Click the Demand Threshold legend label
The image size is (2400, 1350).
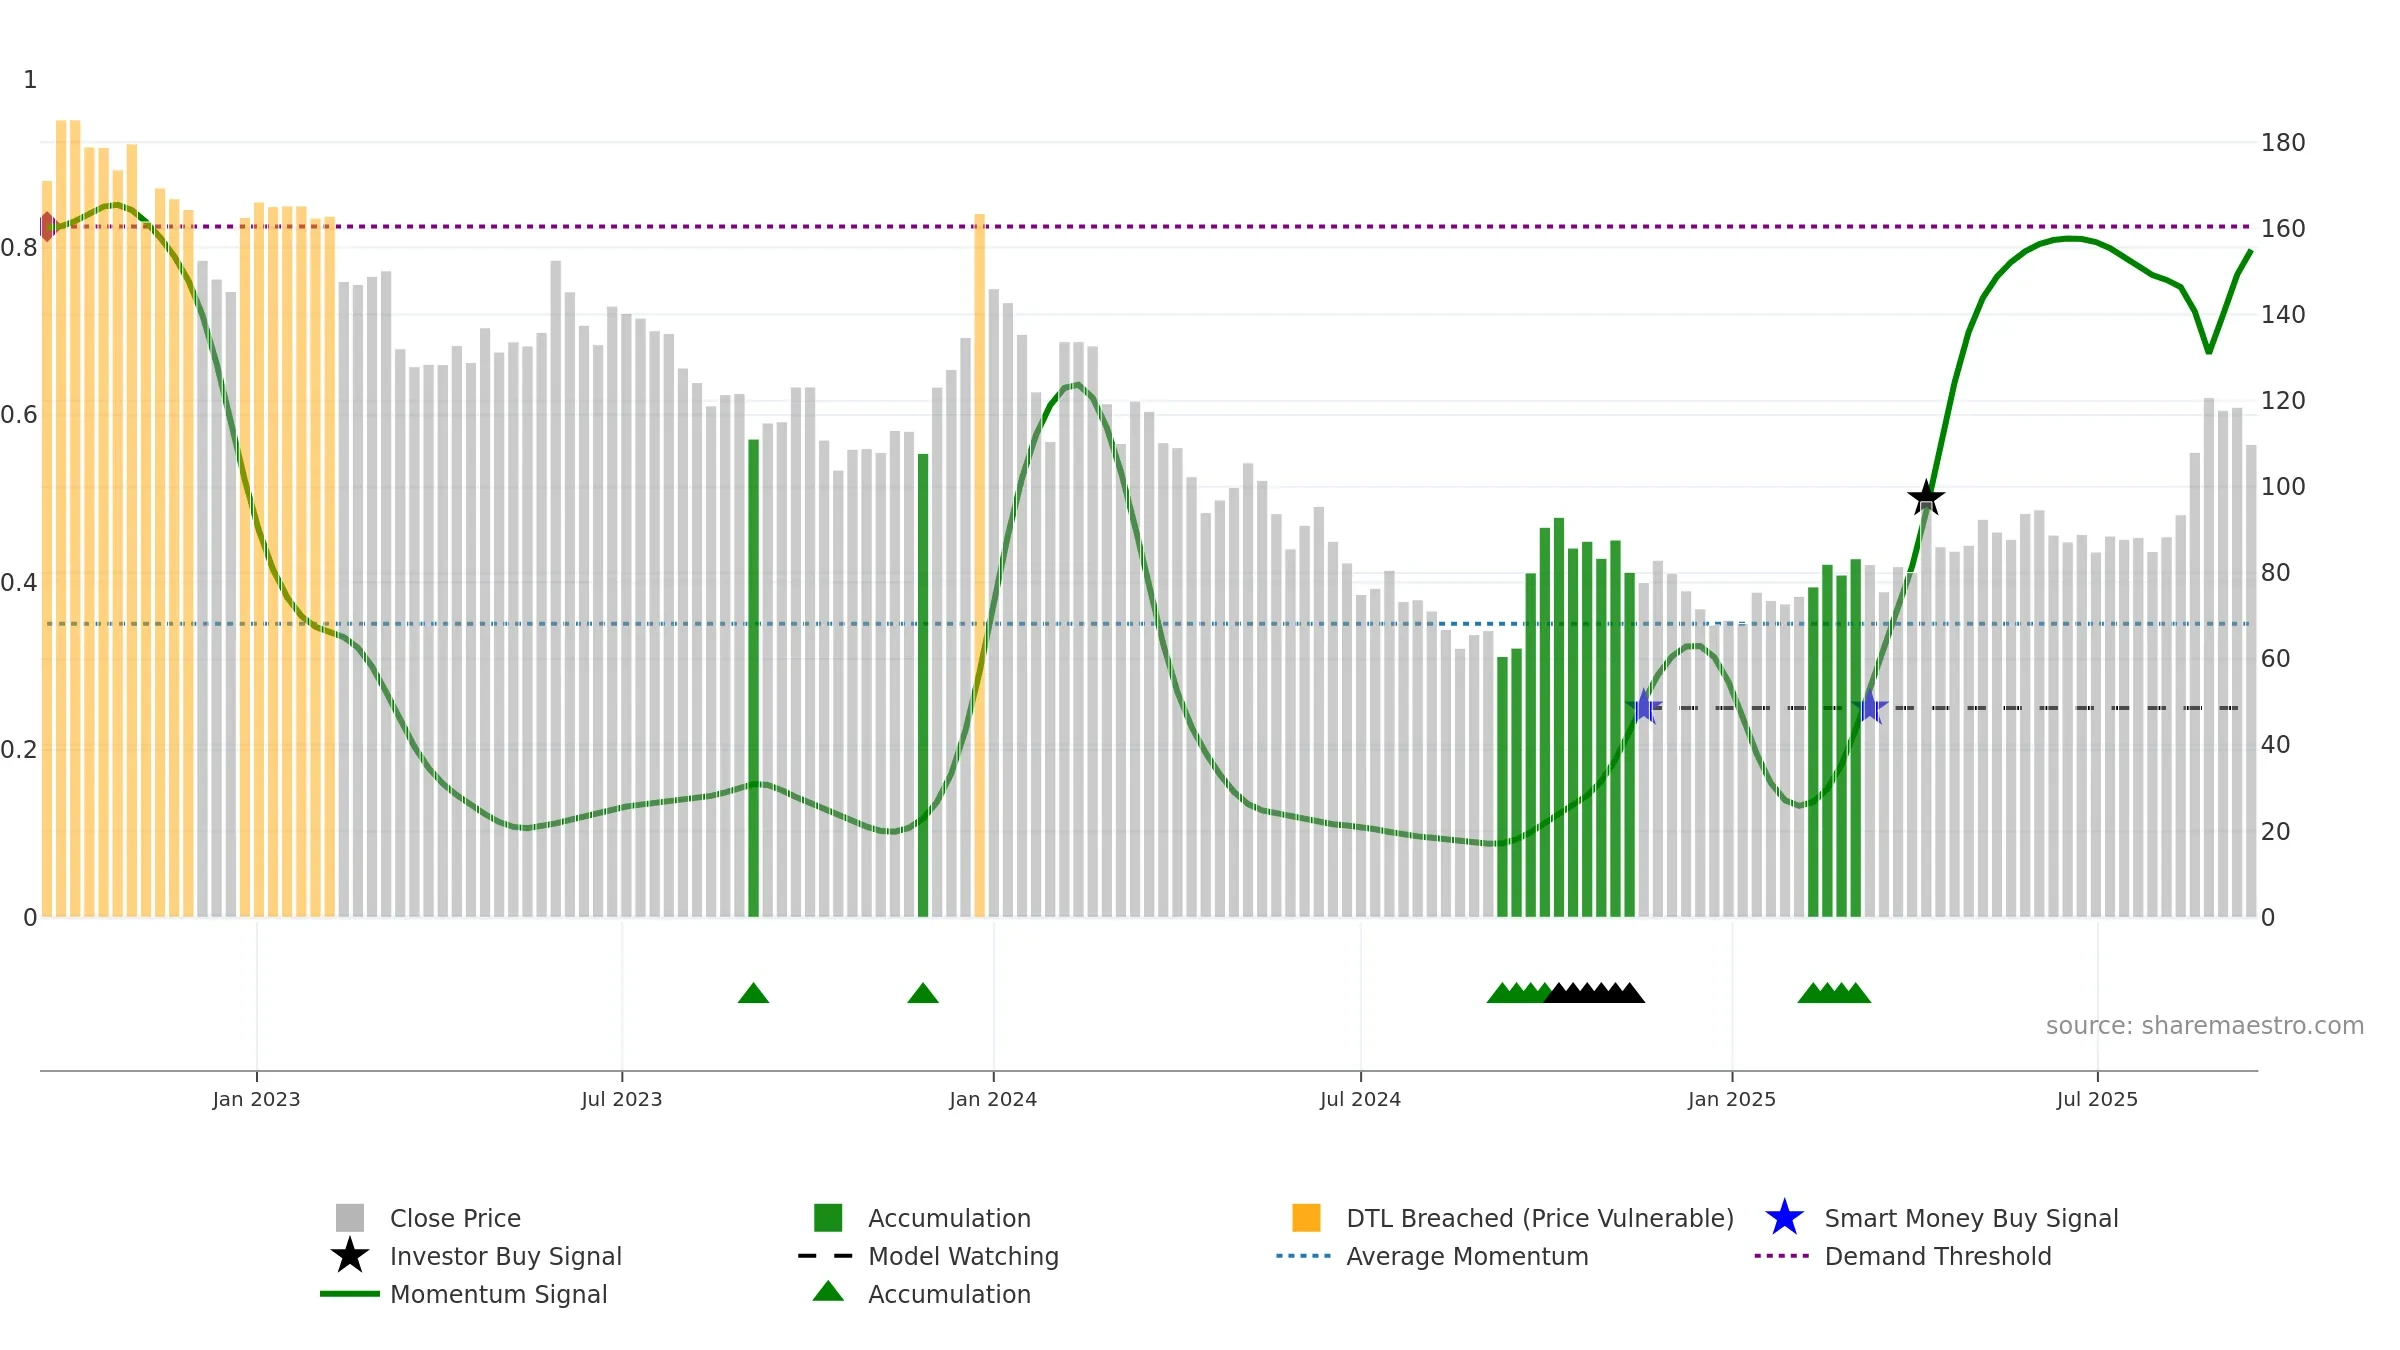click(1938, 1256)
